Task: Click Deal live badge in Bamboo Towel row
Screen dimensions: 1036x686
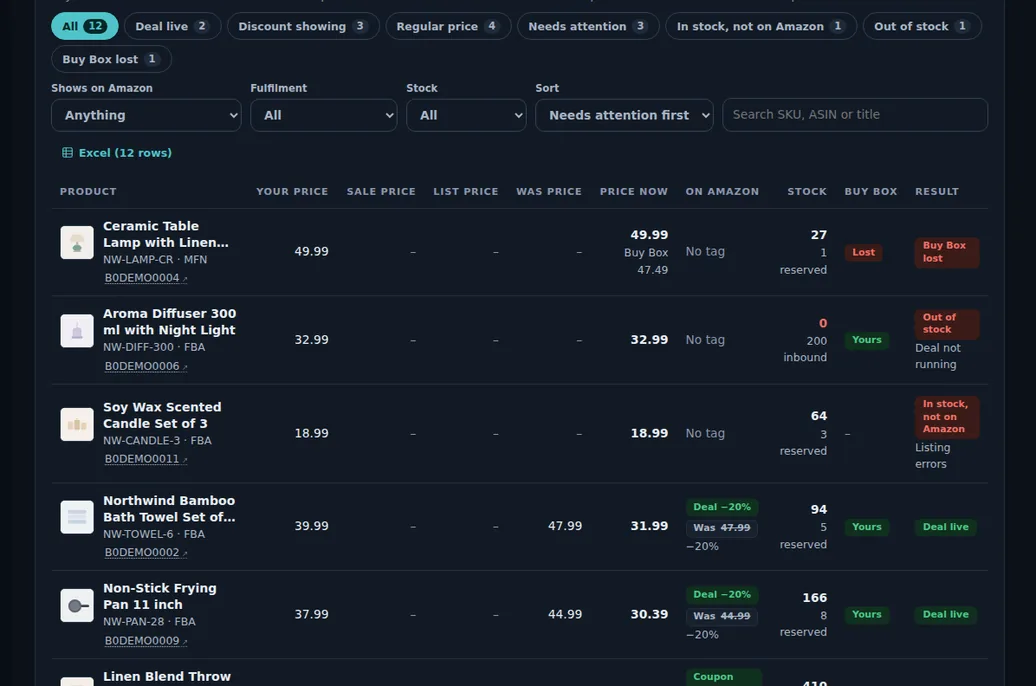Action: tap(945, 527)
